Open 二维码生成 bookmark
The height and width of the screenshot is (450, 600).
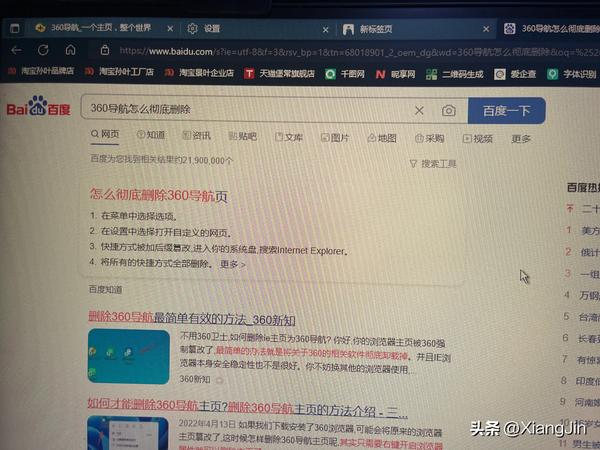(455, 74)
